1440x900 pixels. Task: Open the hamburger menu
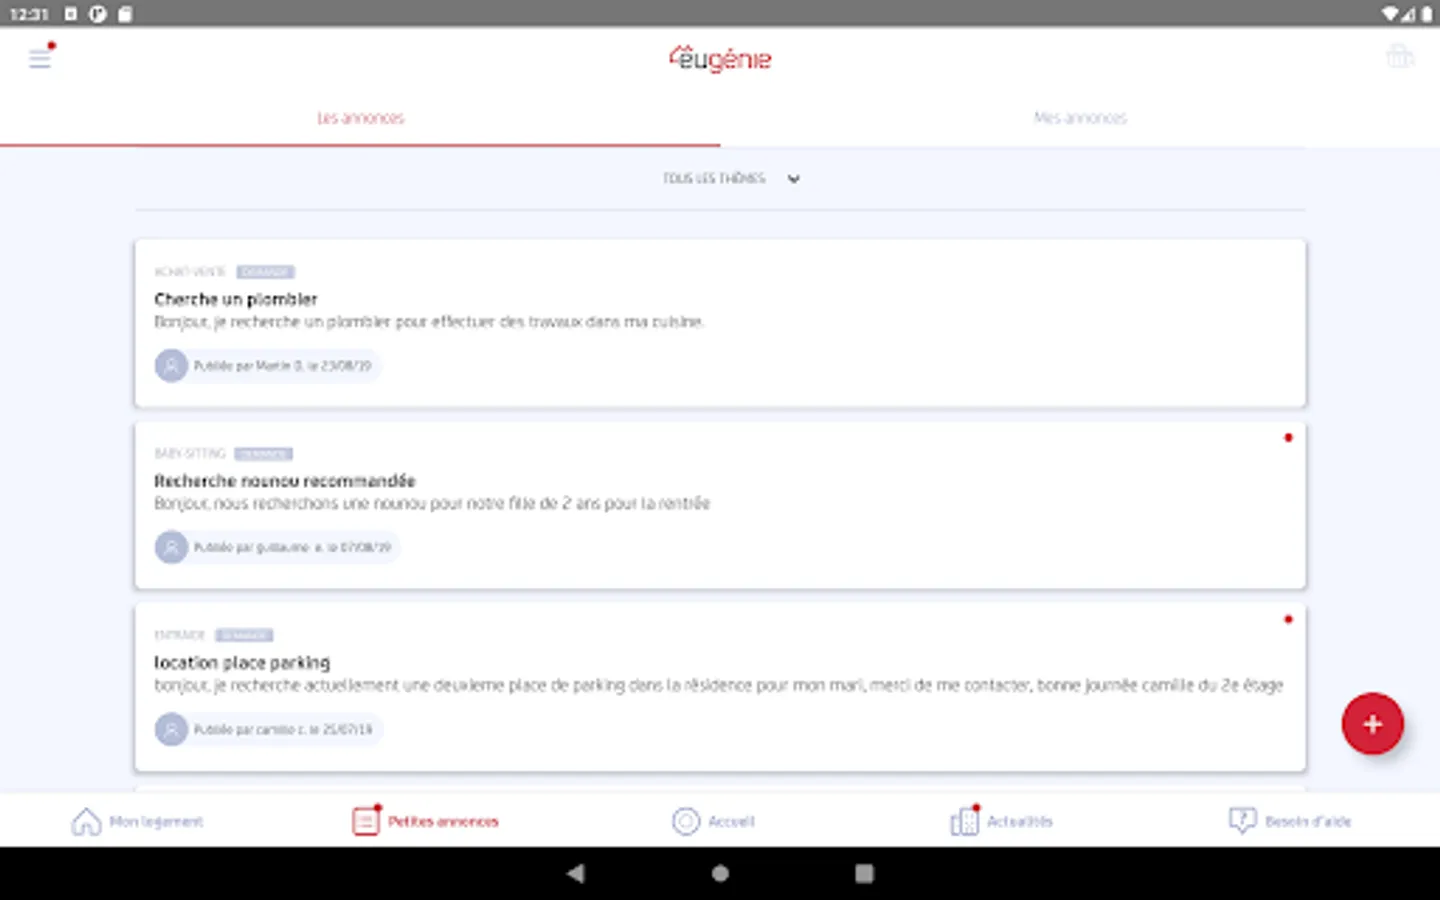pyautogui.click(x=40, y=58)
